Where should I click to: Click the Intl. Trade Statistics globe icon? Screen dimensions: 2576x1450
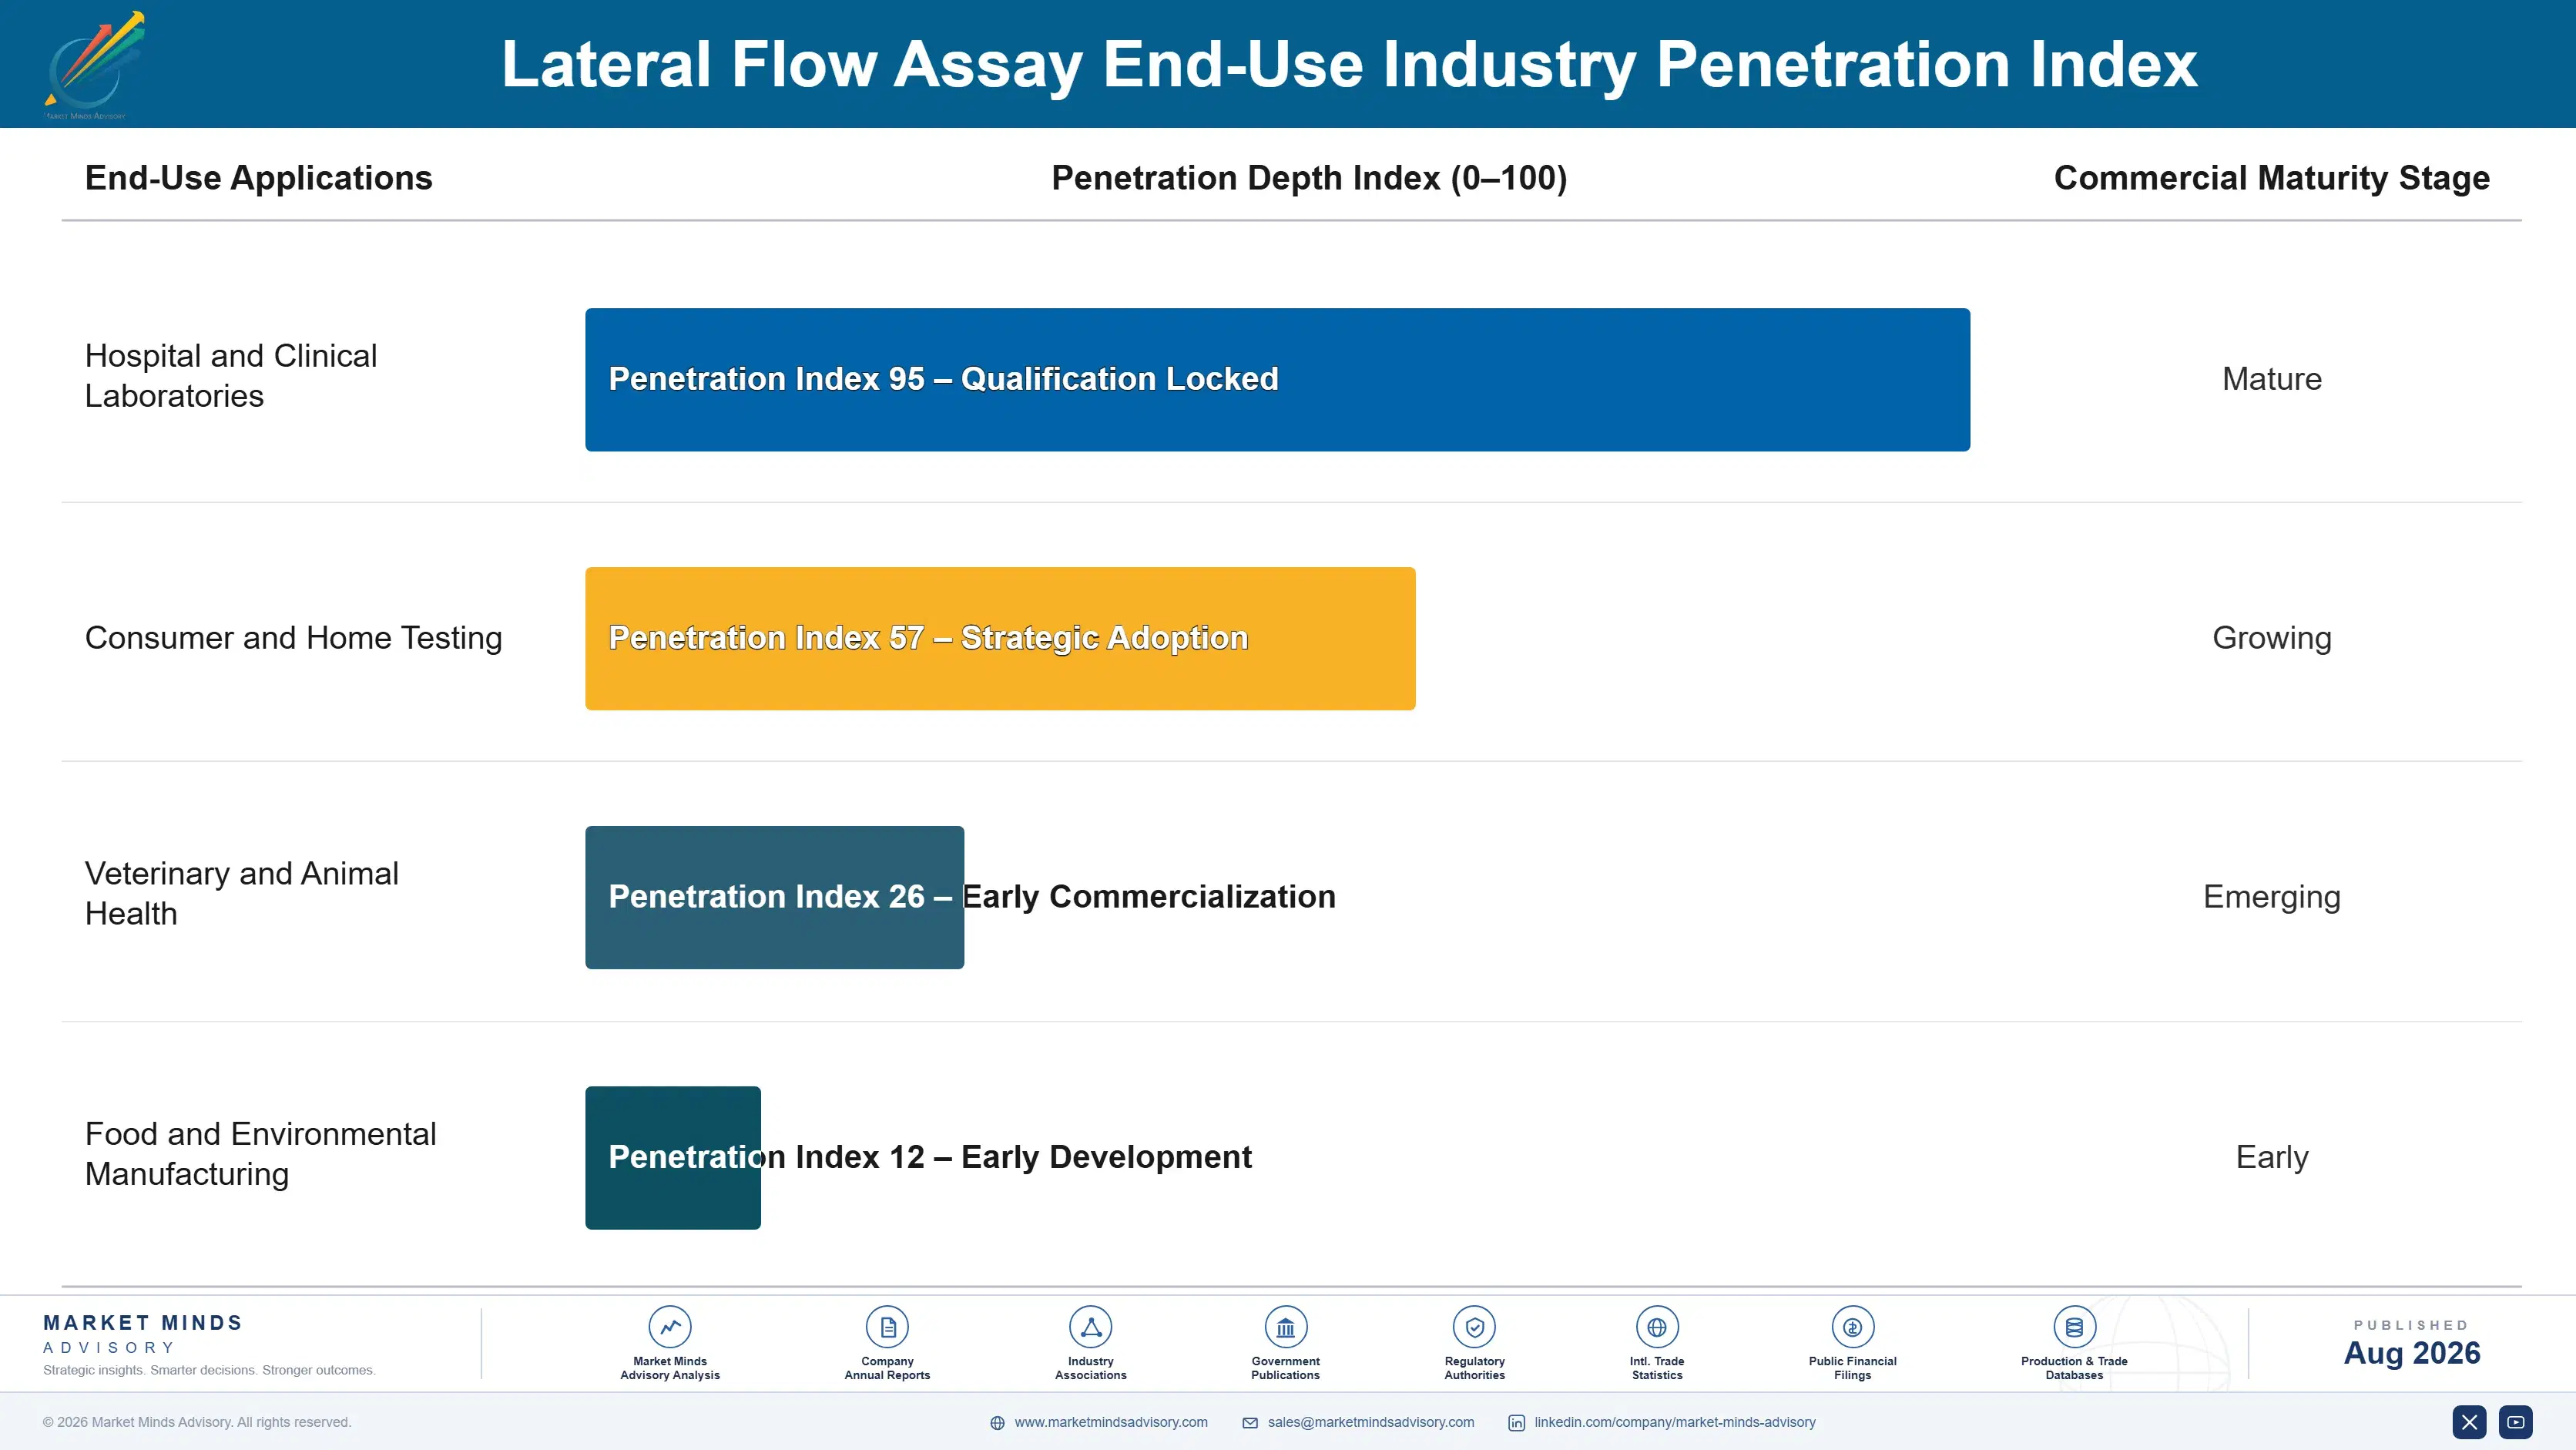(x=1657, y=1327)
